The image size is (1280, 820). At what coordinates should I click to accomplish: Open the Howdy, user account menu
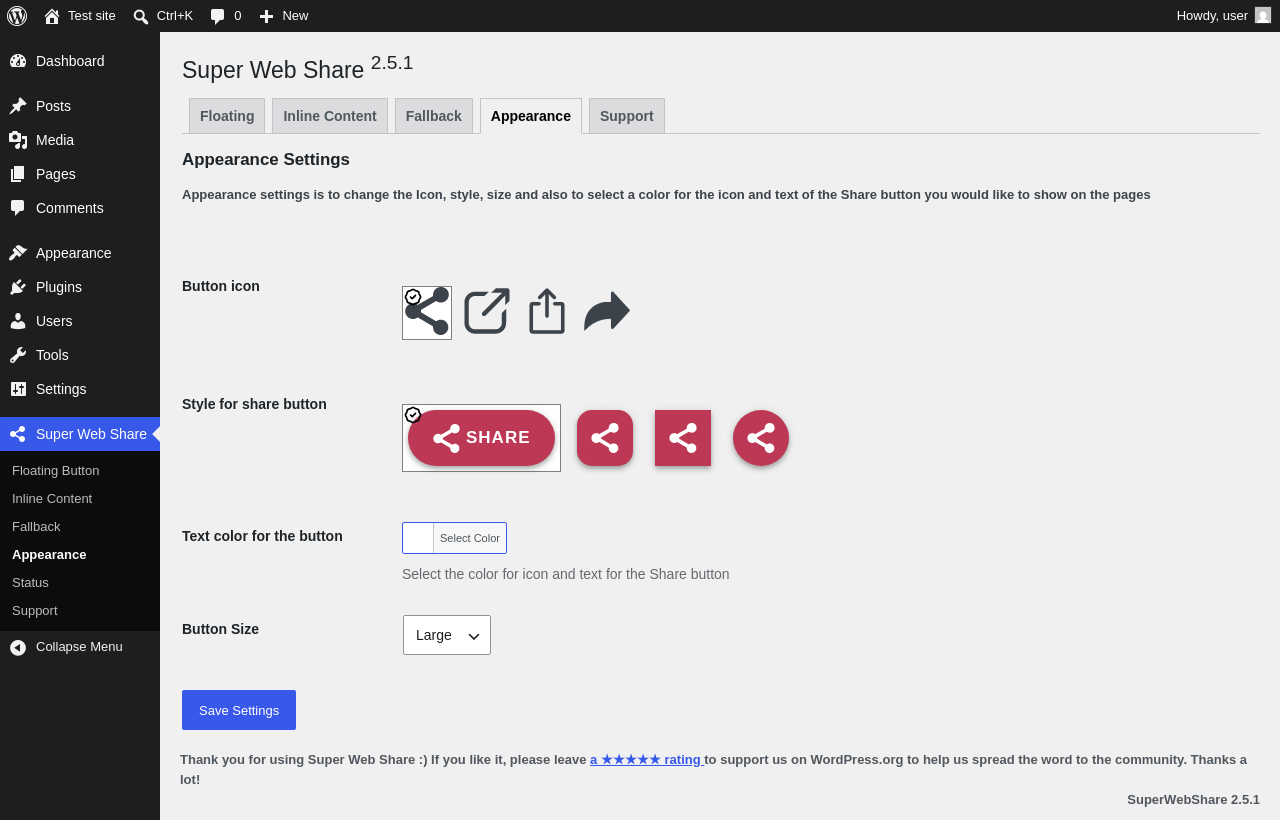[1223, 16]
